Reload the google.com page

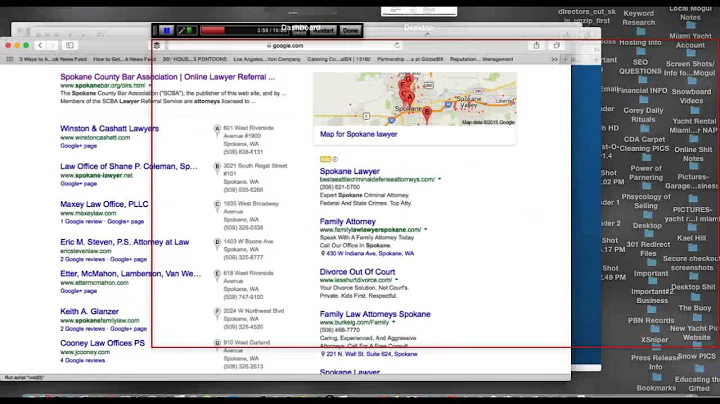(x=397, y=45)
